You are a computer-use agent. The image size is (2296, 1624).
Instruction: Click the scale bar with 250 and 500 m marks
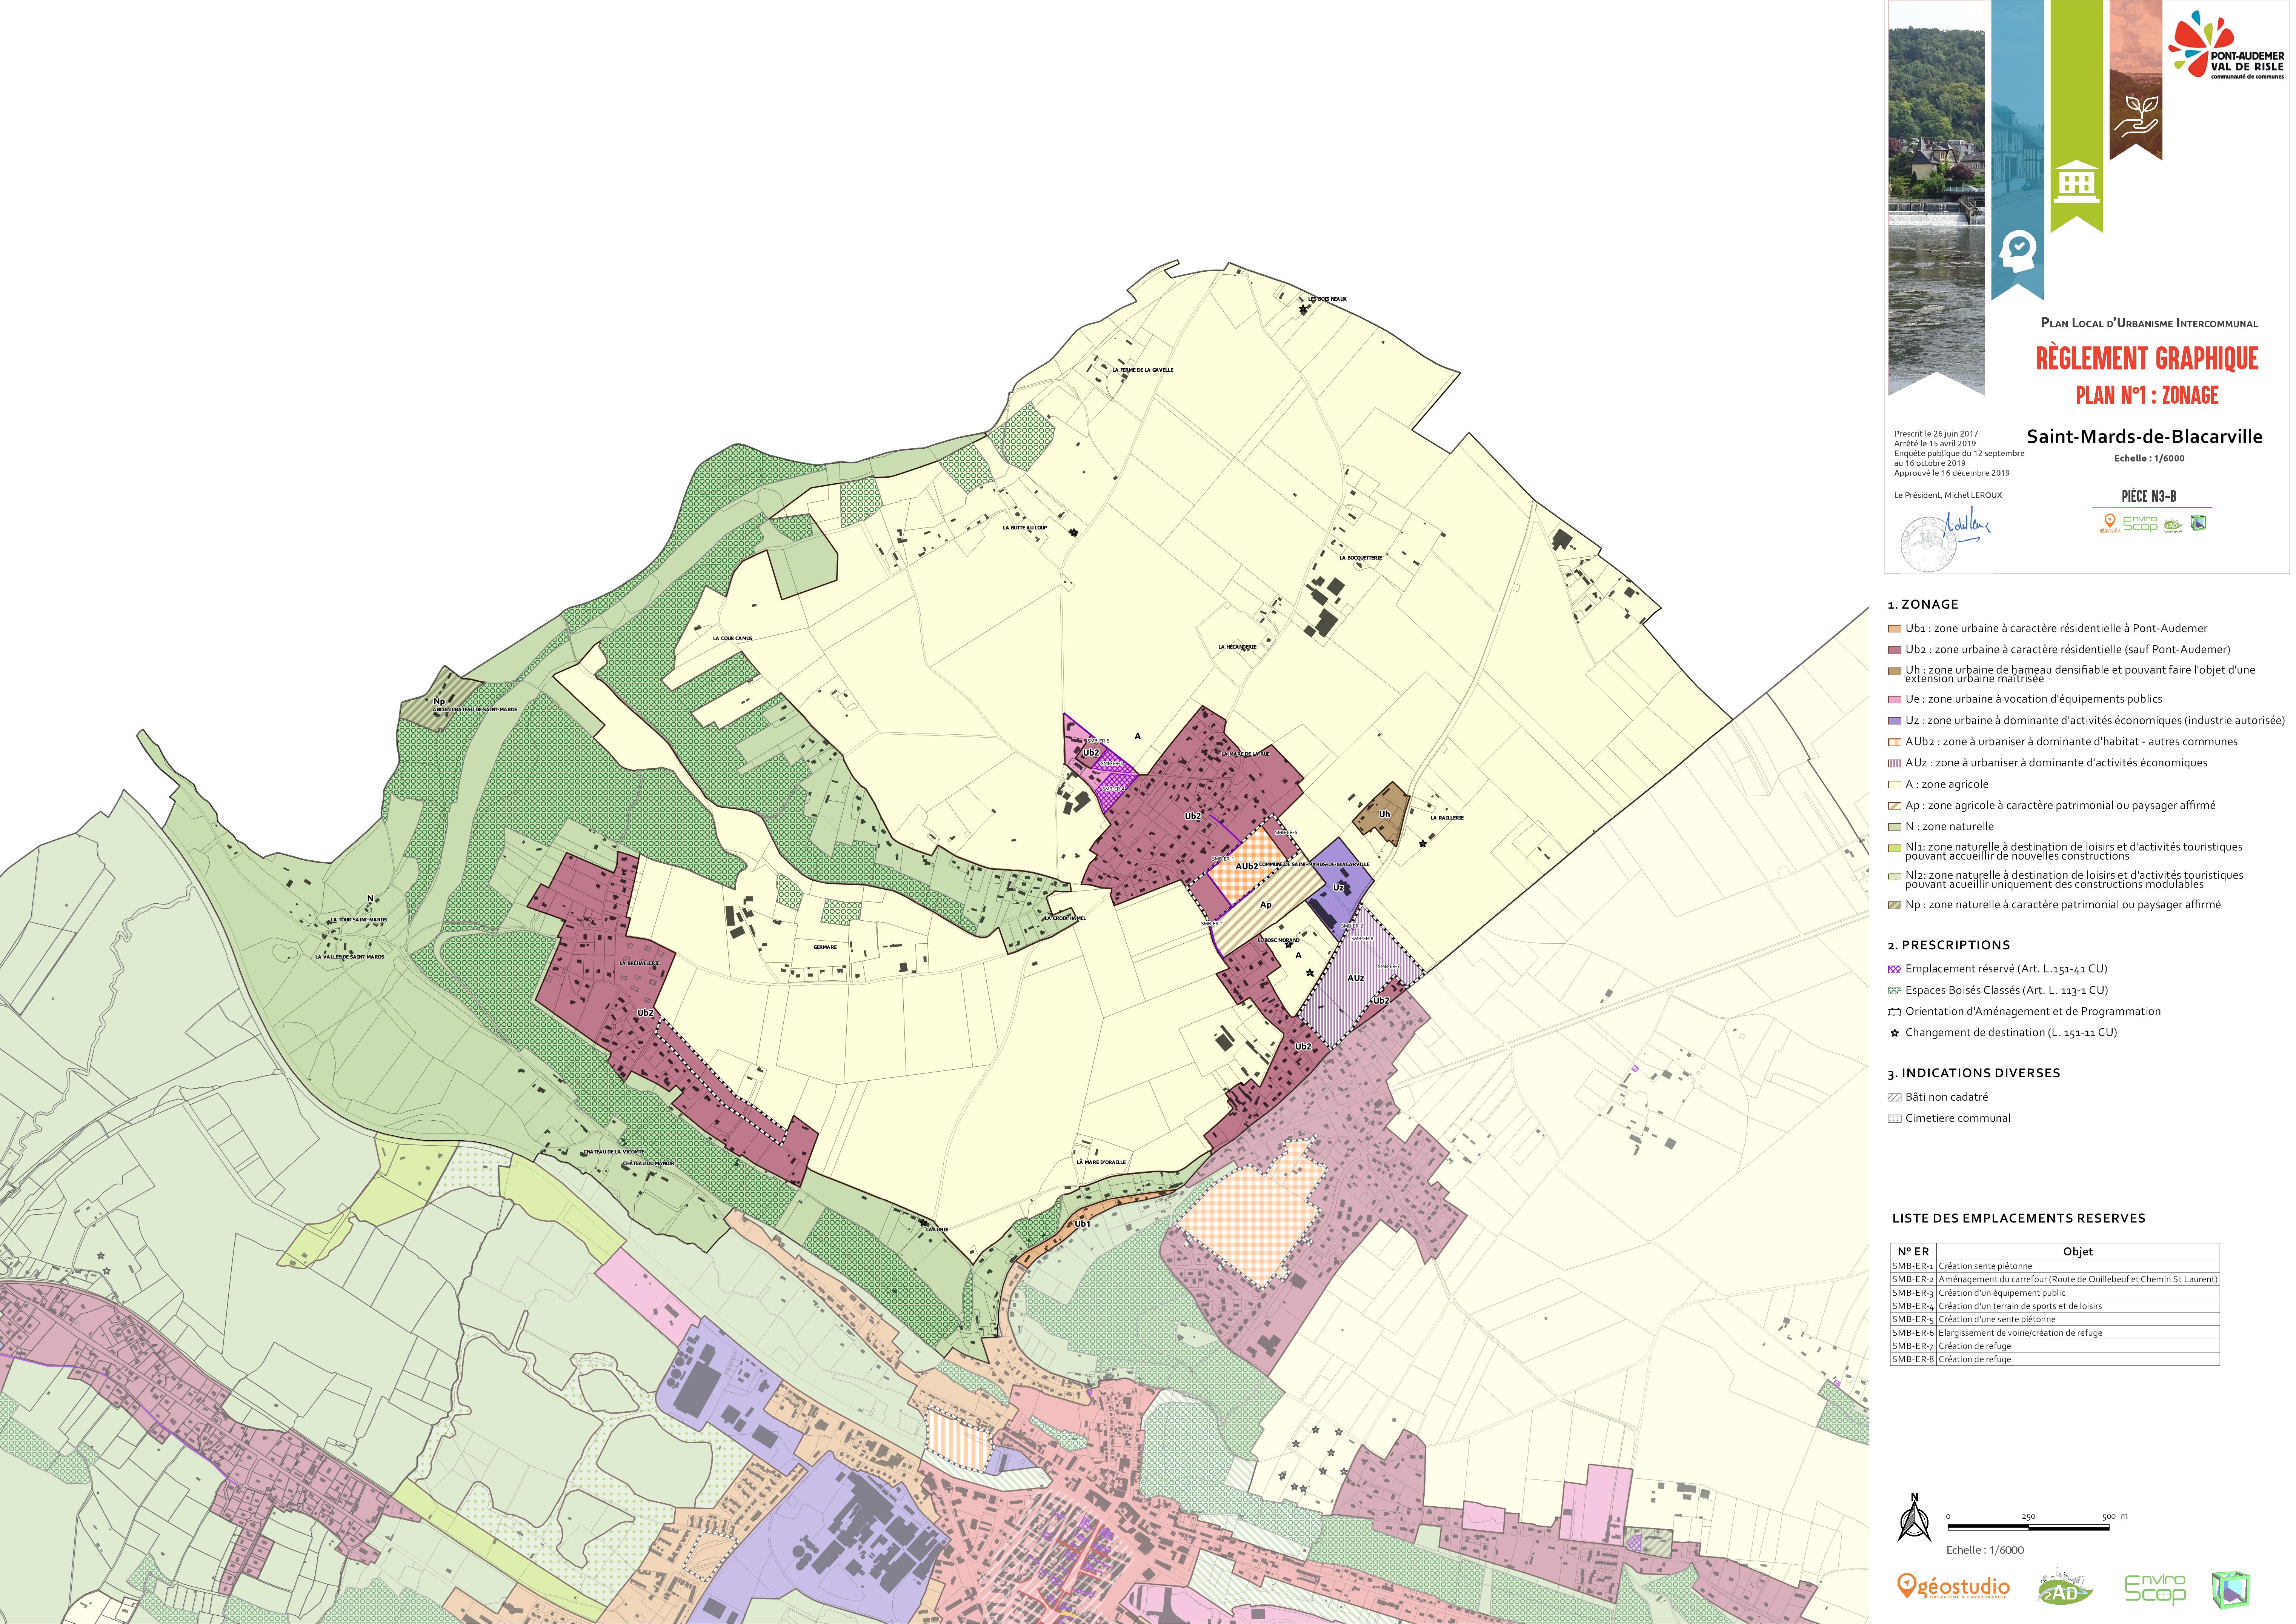click(2037, 1523)
